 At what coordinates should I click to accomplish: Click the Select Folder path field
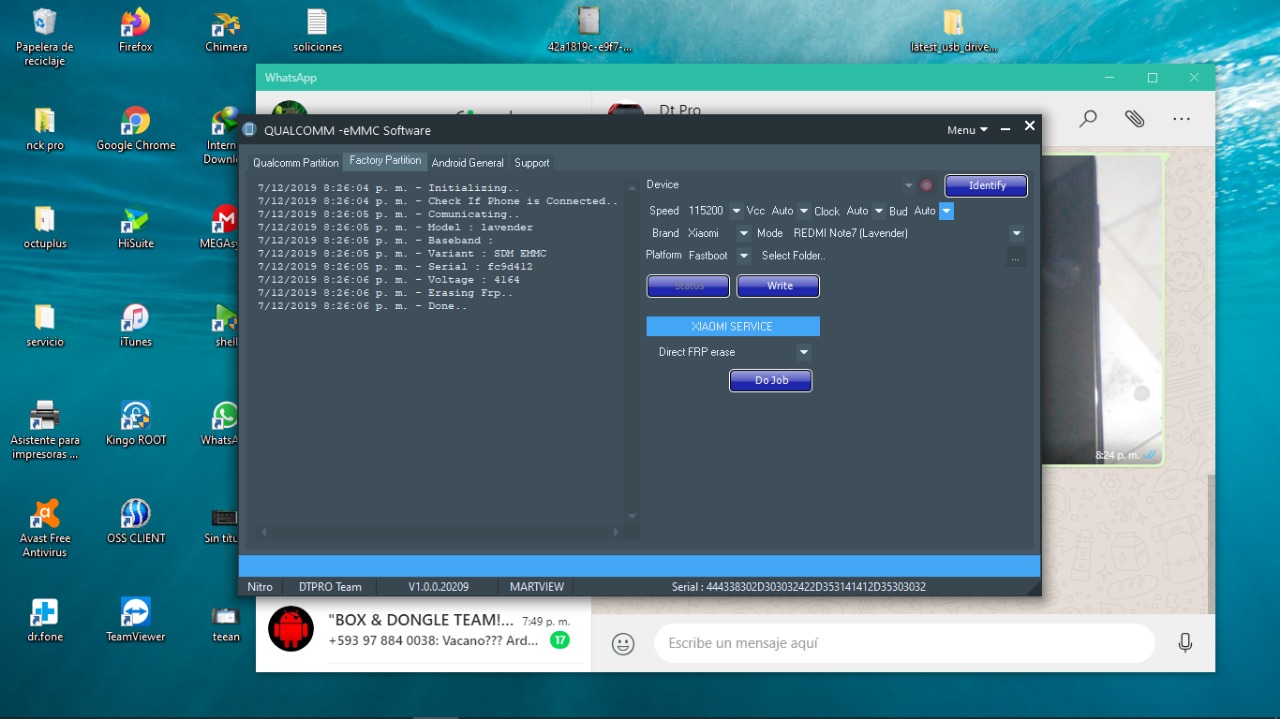coord(881,256)
